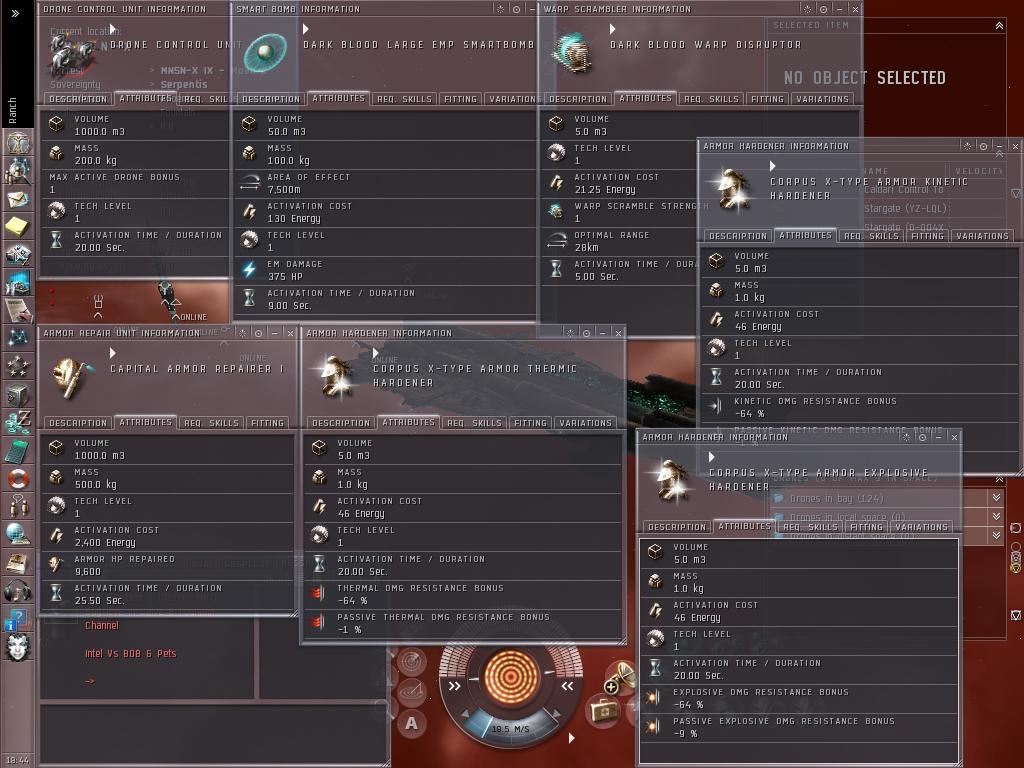Open Description tab in Smart Bomb window

270,99
